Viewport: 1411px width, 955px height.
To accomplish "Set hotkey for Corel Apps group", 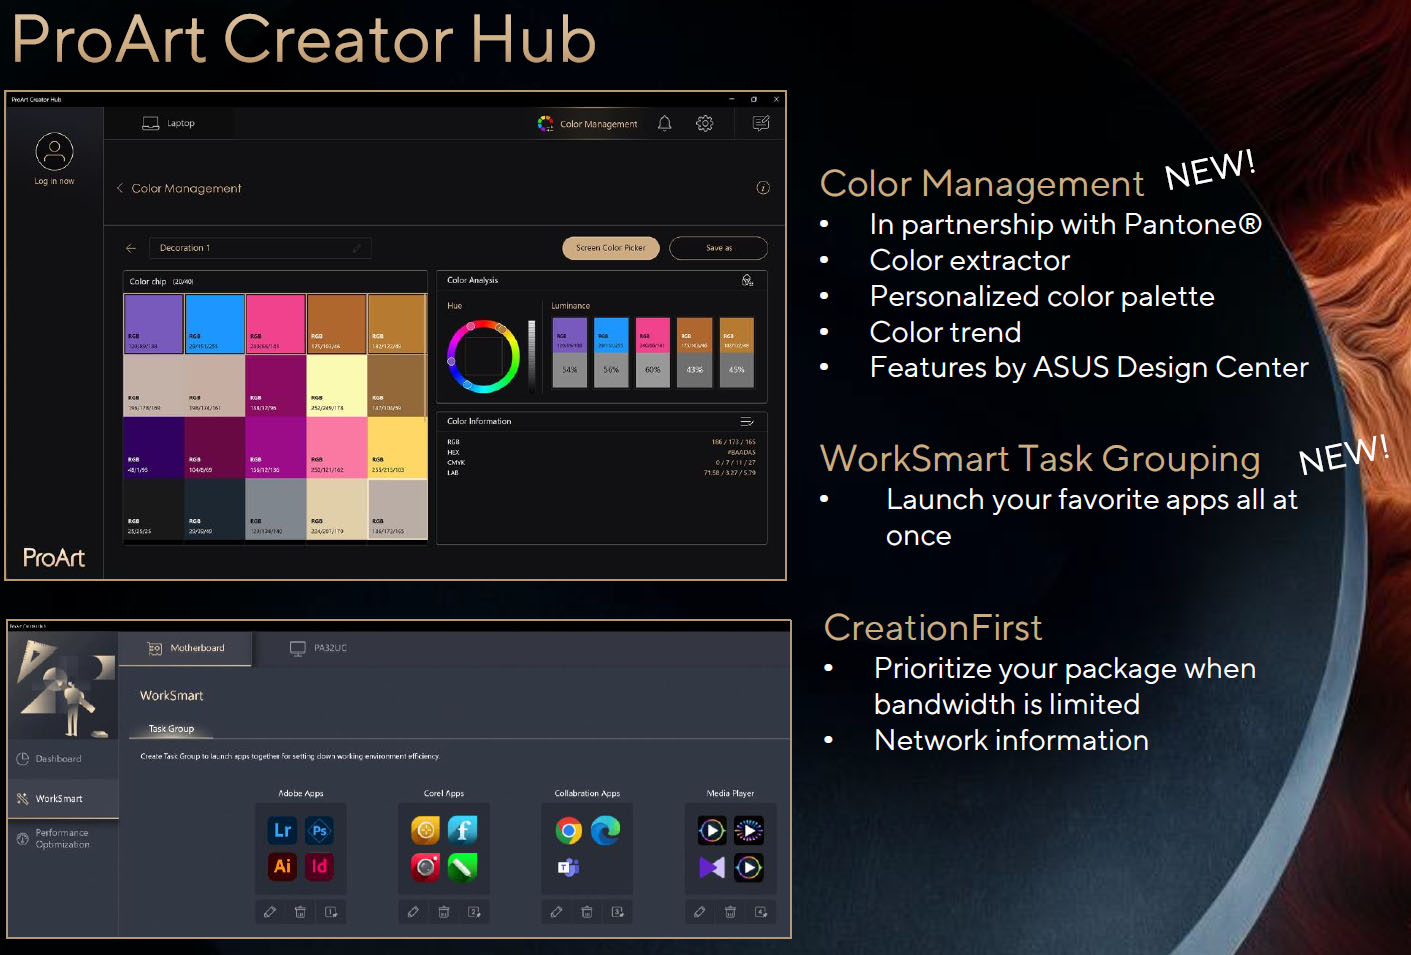I will coord(475,912).
